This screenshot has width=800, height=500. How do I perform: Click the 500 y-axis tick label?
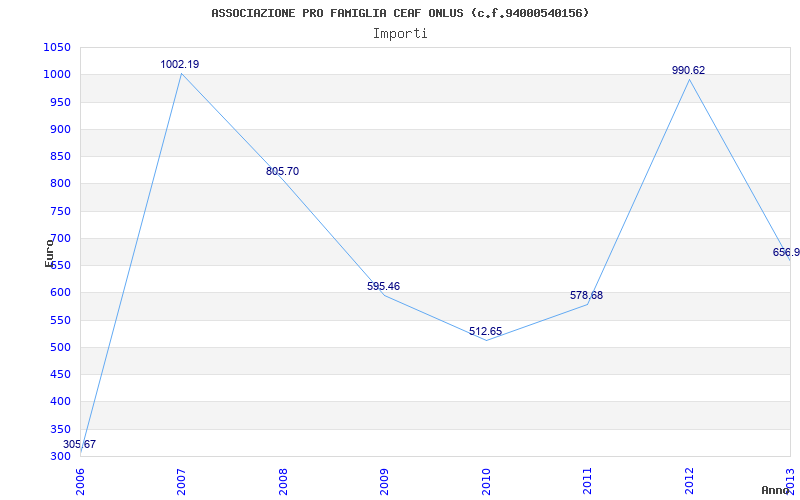tap(60, 347)
